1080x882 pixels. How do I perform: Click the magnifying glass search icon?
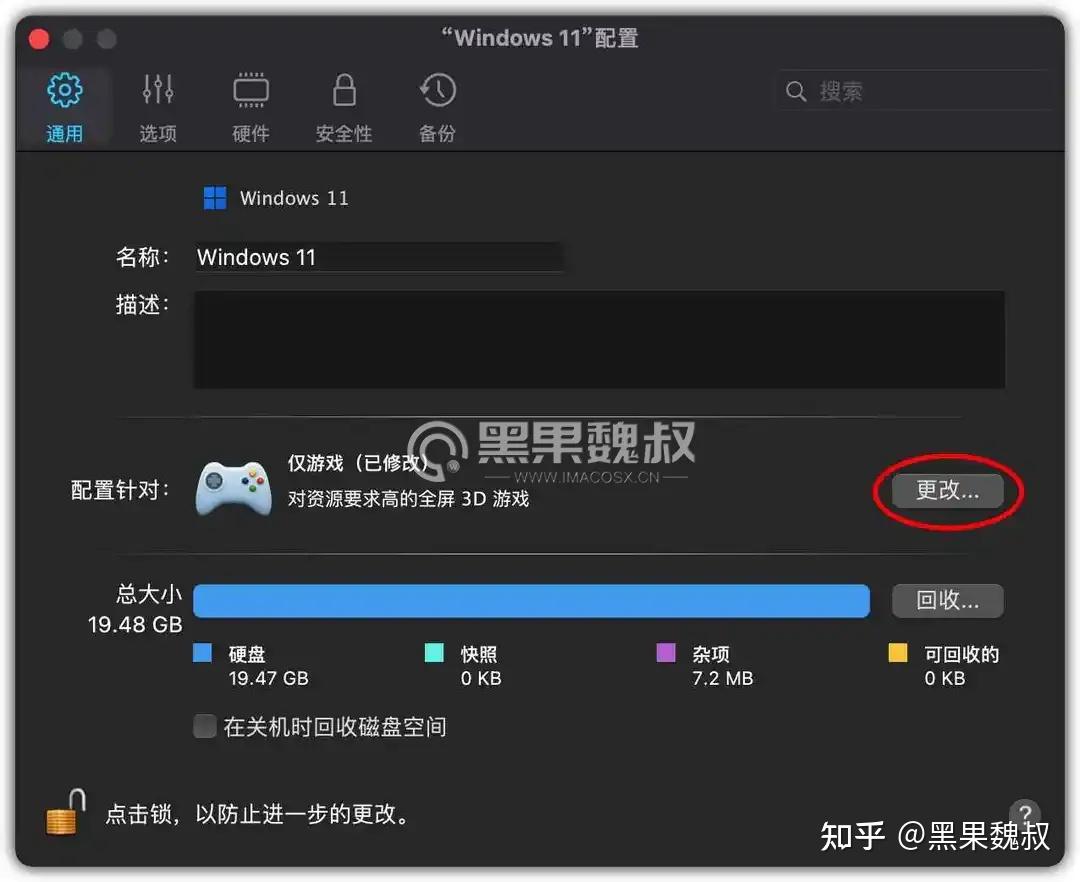(x=796, y=91)
